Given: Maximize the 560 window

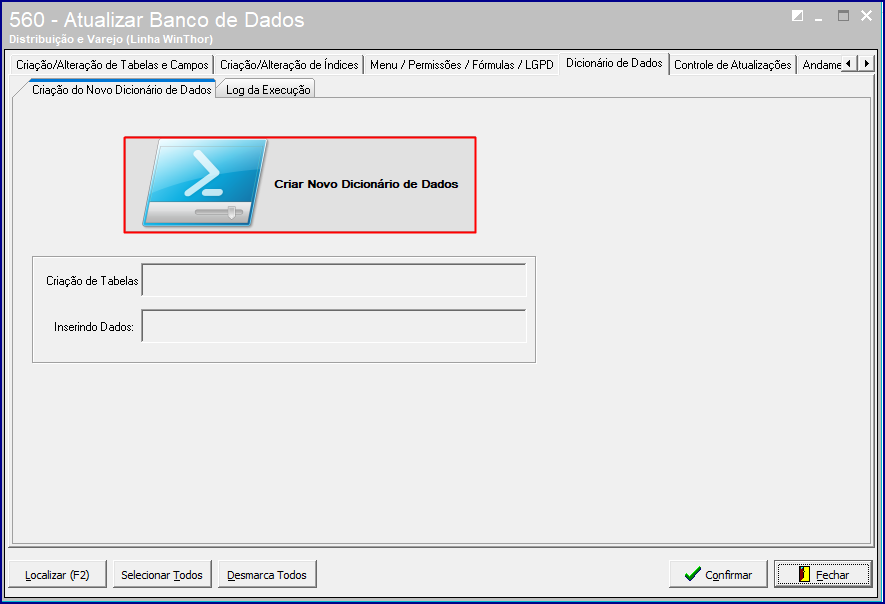Looking at the screenshot, I should click(x=843, y=16).
